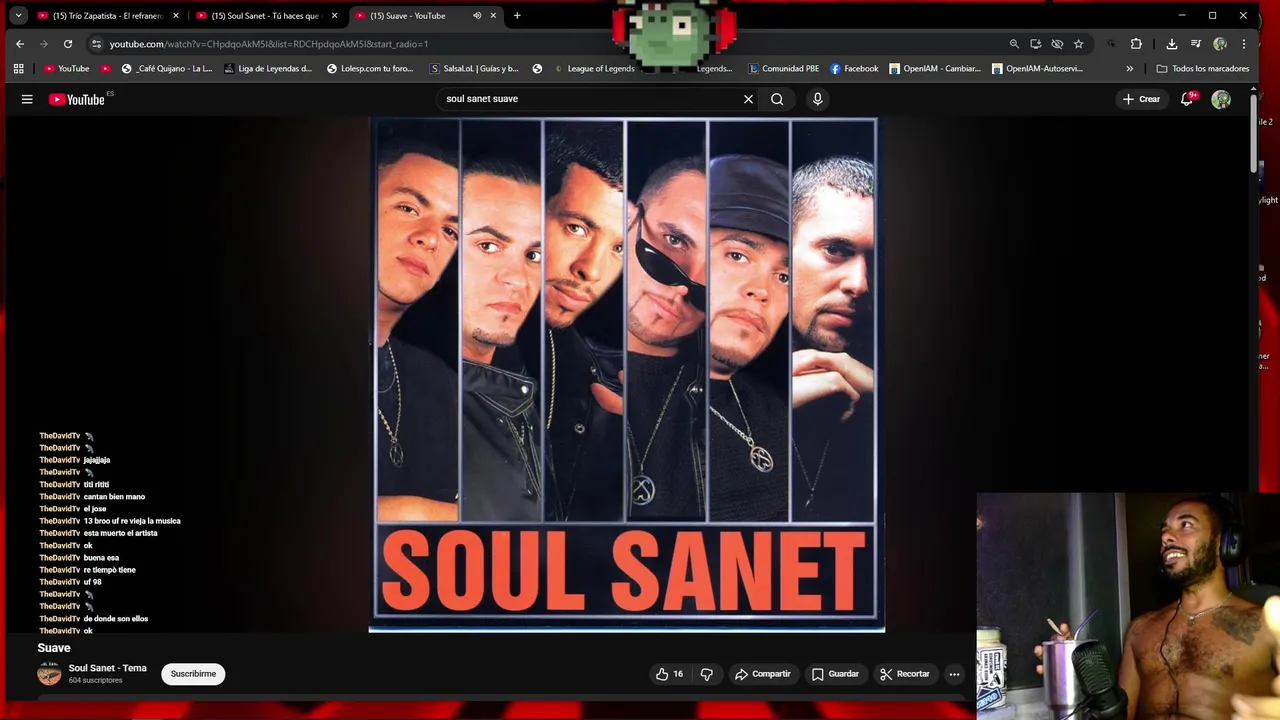Click the video title 'Suave'
1280x720 pixels.
(54, 648)
